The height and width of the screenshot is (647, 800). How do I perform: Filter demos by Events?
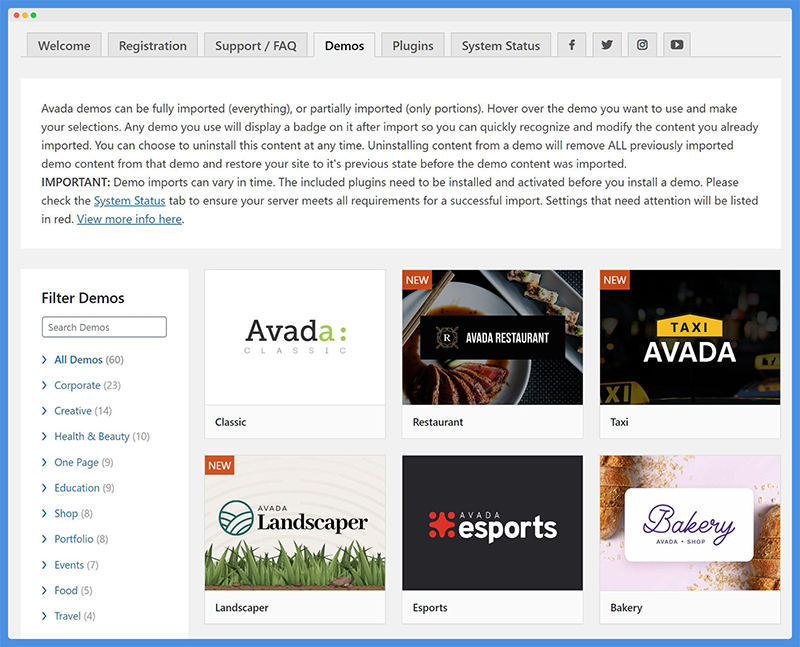coord(76,565)
